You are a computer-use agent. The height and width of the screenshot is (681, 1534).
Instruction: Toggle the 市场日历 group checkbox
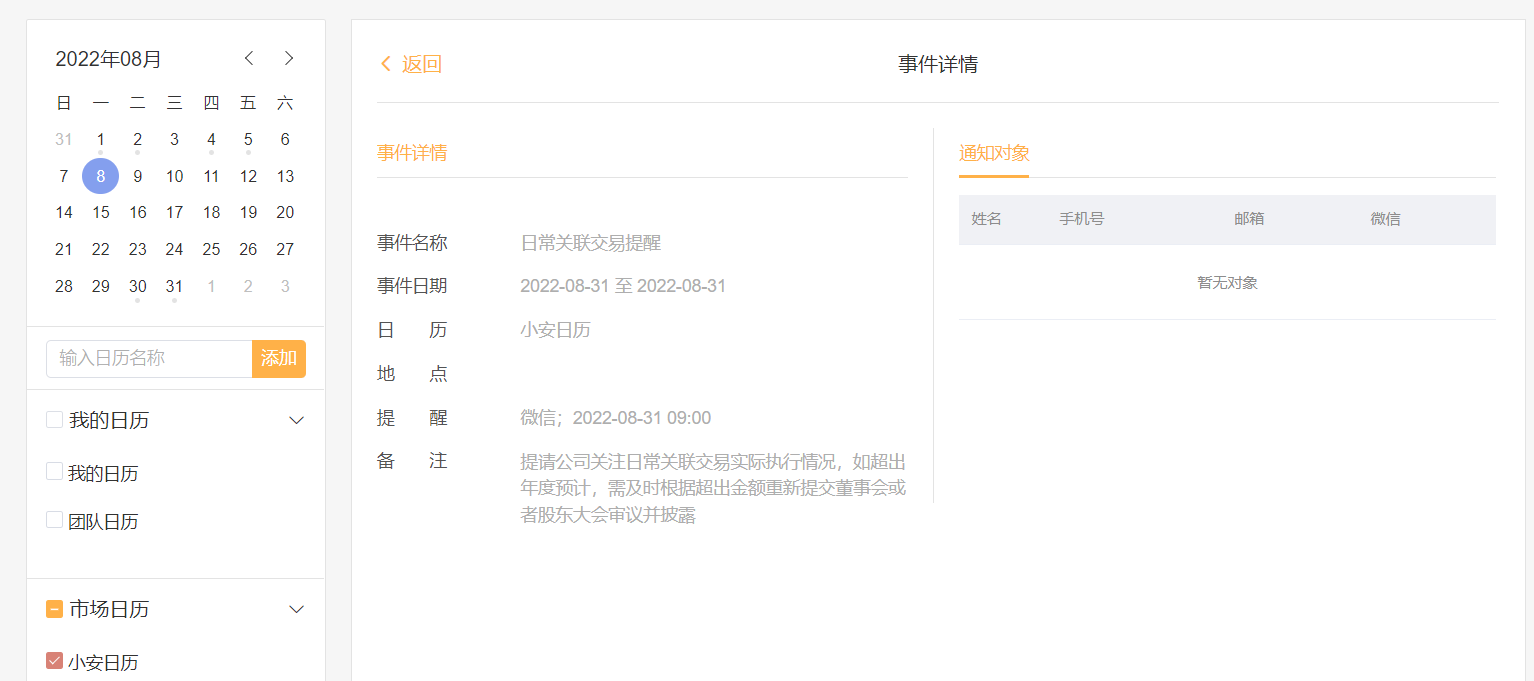click(x=54, y=608)
